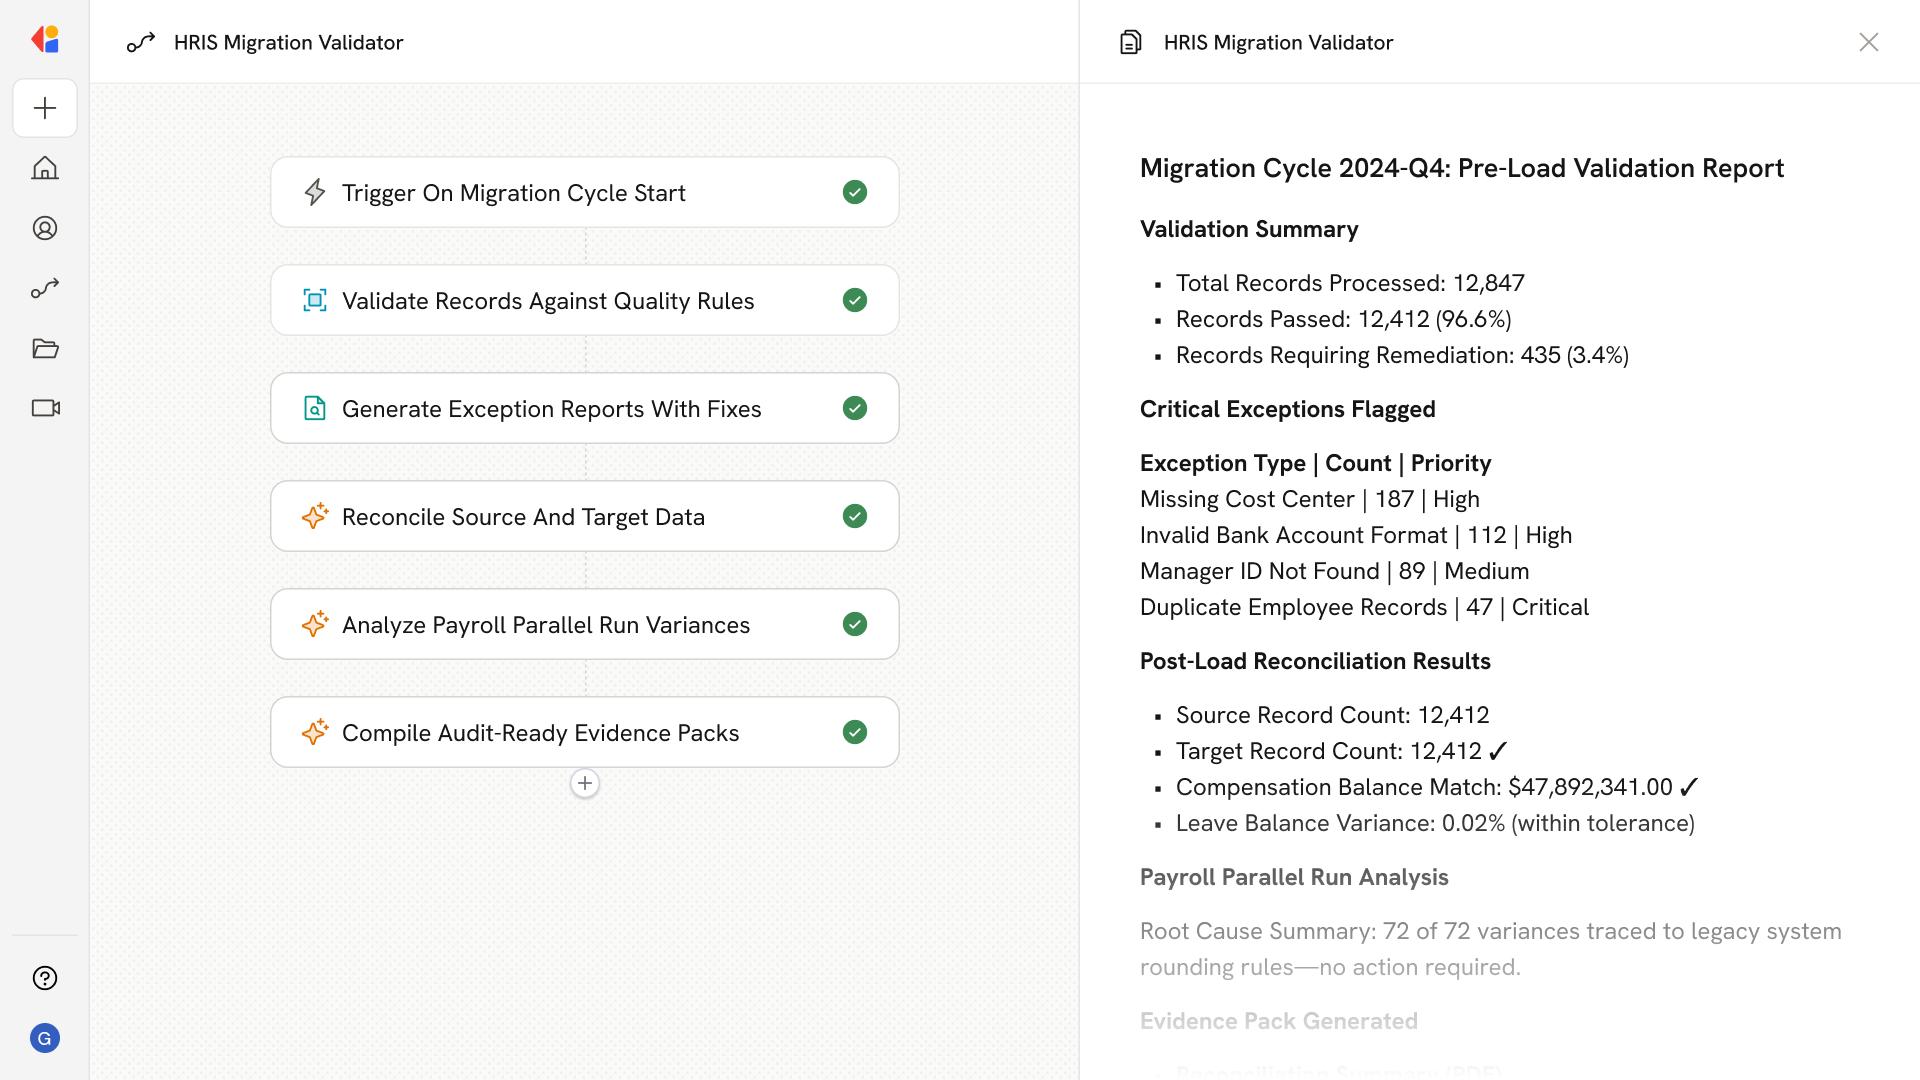This screenshot has height=1080, width=1920.
Task: Open the help question mark icon
Action: pyautogui.click(x=45, y=978)
